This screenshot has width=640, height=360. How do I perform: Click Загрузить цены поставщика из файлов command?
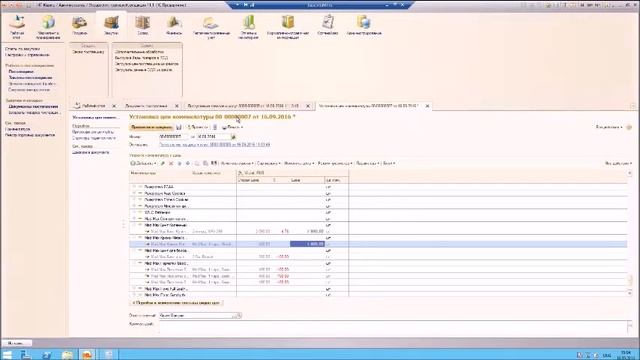(x=147, y=64)
